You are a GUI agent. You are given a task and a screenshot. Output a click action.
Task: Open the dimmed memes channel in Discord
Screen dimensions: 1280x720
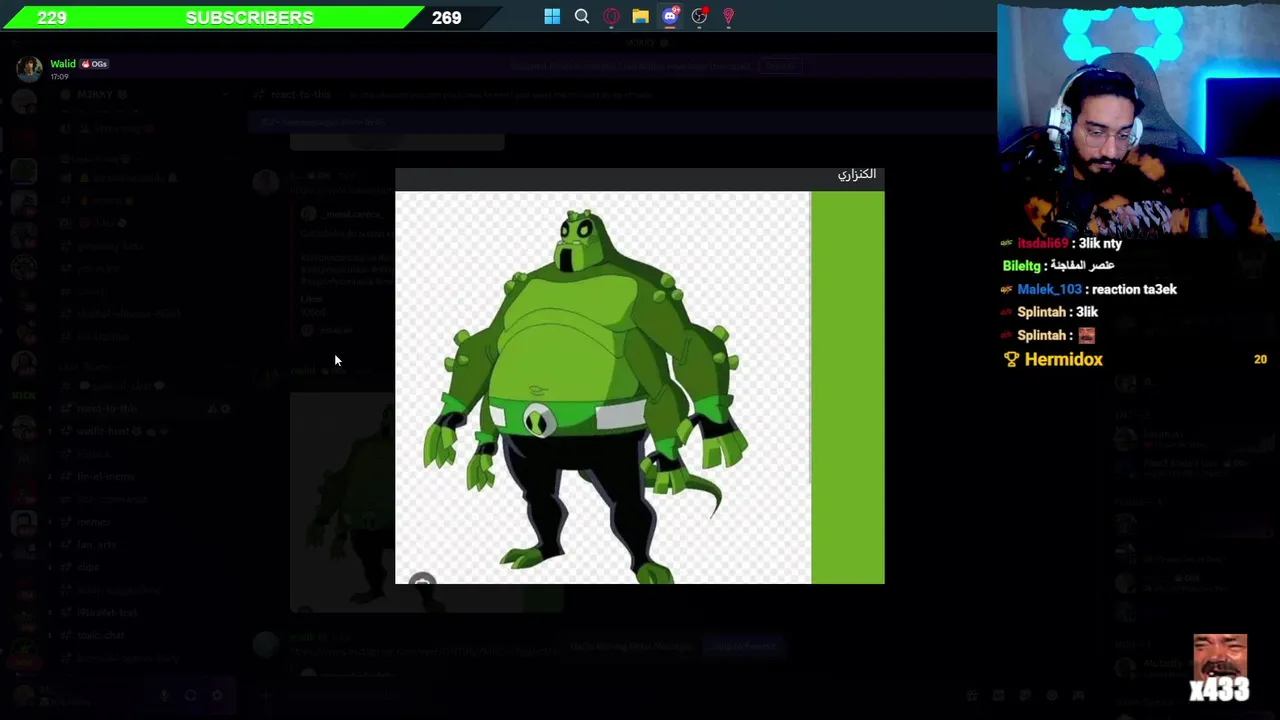click(x=94, y=522)
